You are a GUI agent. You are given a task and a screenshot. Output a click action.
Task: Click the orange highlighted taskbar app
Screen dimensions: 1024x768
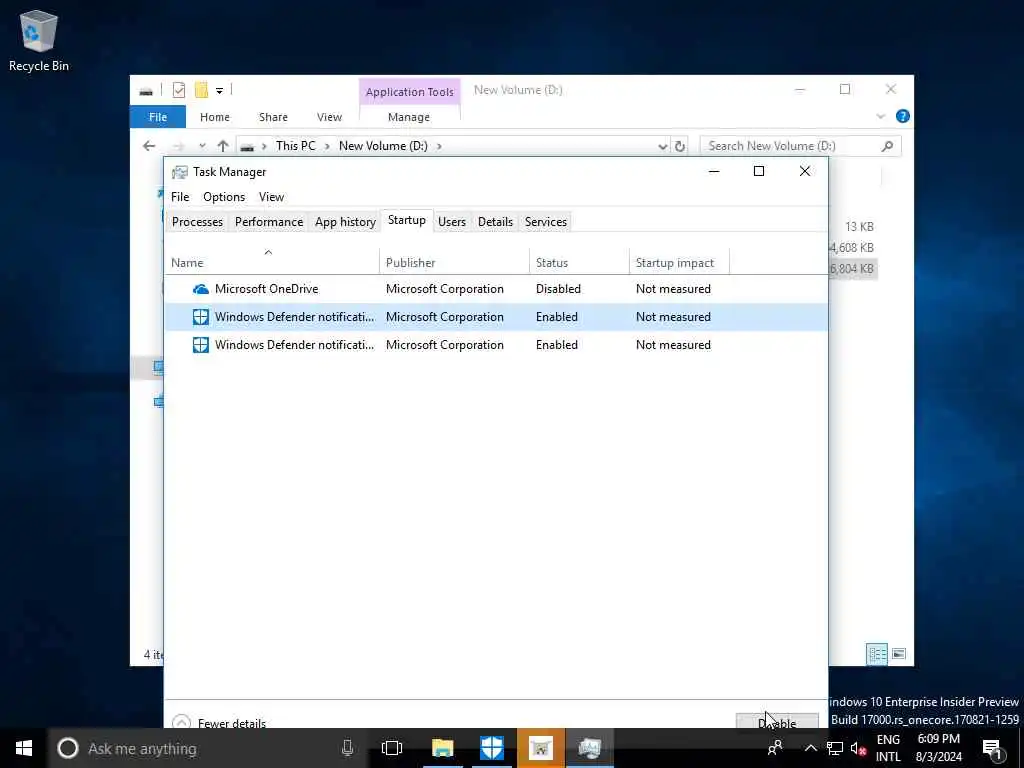[541, 748]
